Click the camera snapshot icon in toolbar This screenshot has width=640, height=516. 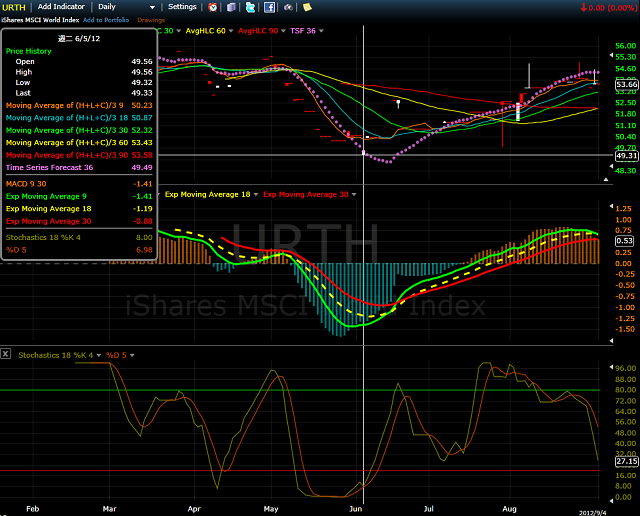tap(288, 7)
